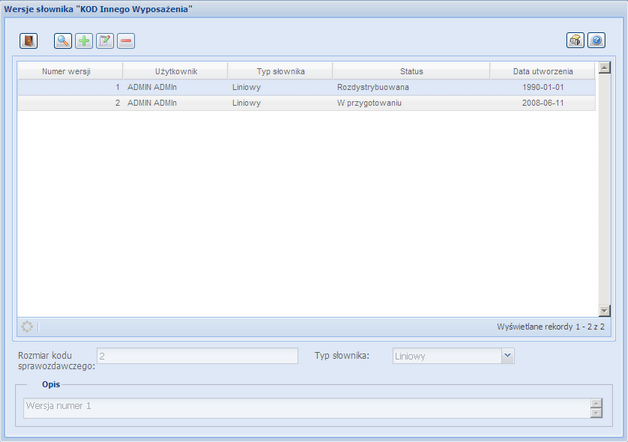Click the print icon at top right
This screenshot has height=442, width=628.
click(x=575, y=41)
